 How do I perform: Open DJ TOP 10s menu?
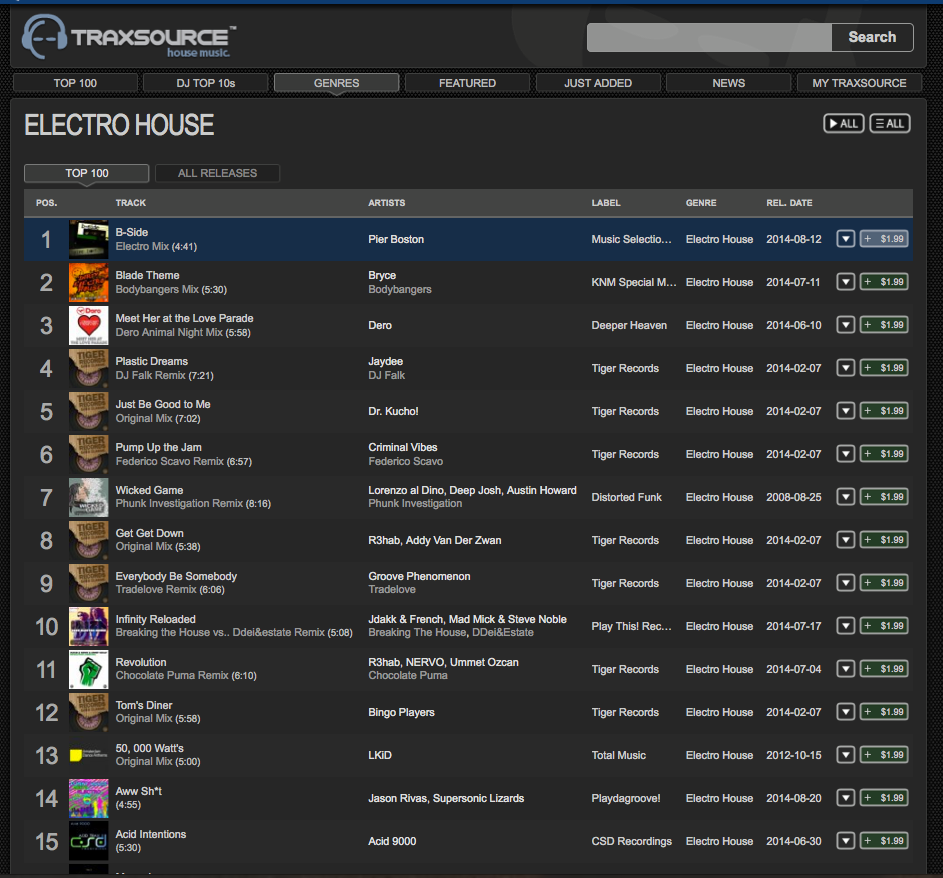click(x=206, y=83)
